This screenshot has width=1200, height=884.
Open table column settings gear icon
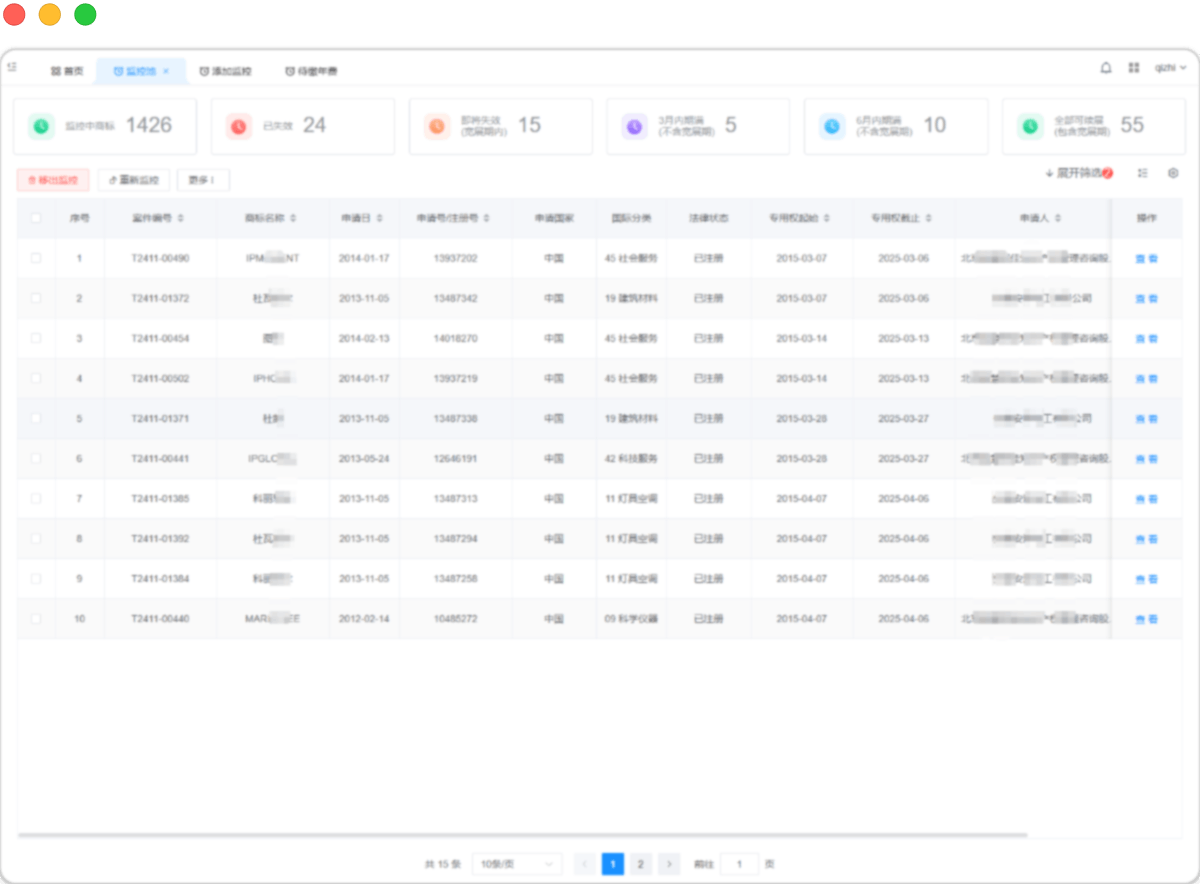[x=1173, y=173]
